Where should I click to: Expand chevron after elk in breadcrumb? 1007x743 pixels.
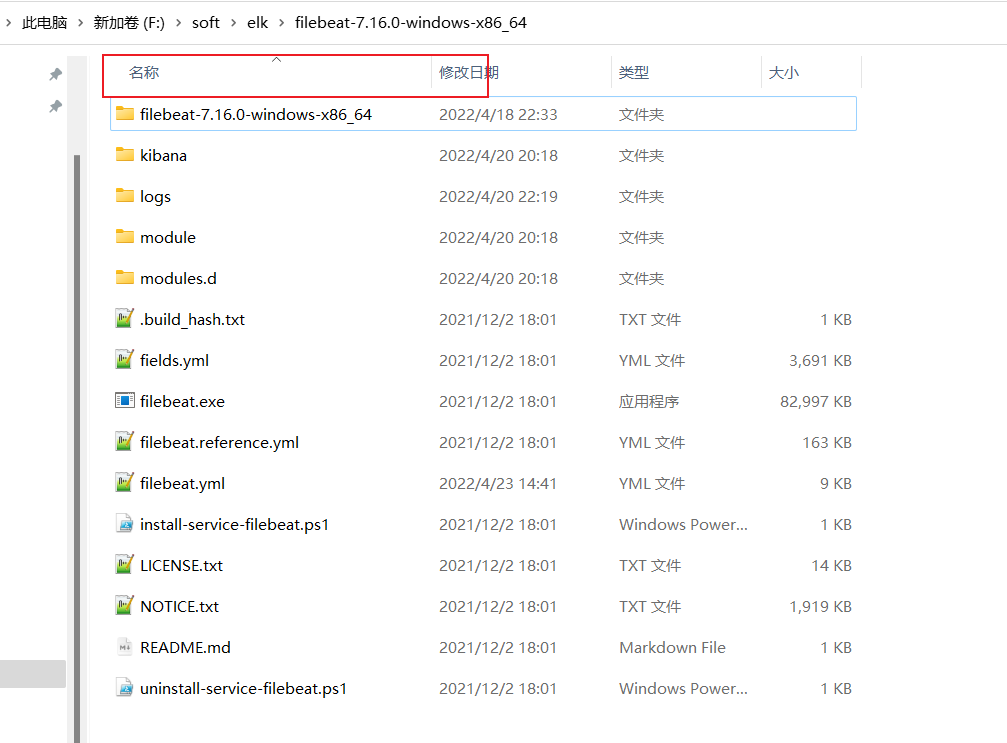click(281, 23)
